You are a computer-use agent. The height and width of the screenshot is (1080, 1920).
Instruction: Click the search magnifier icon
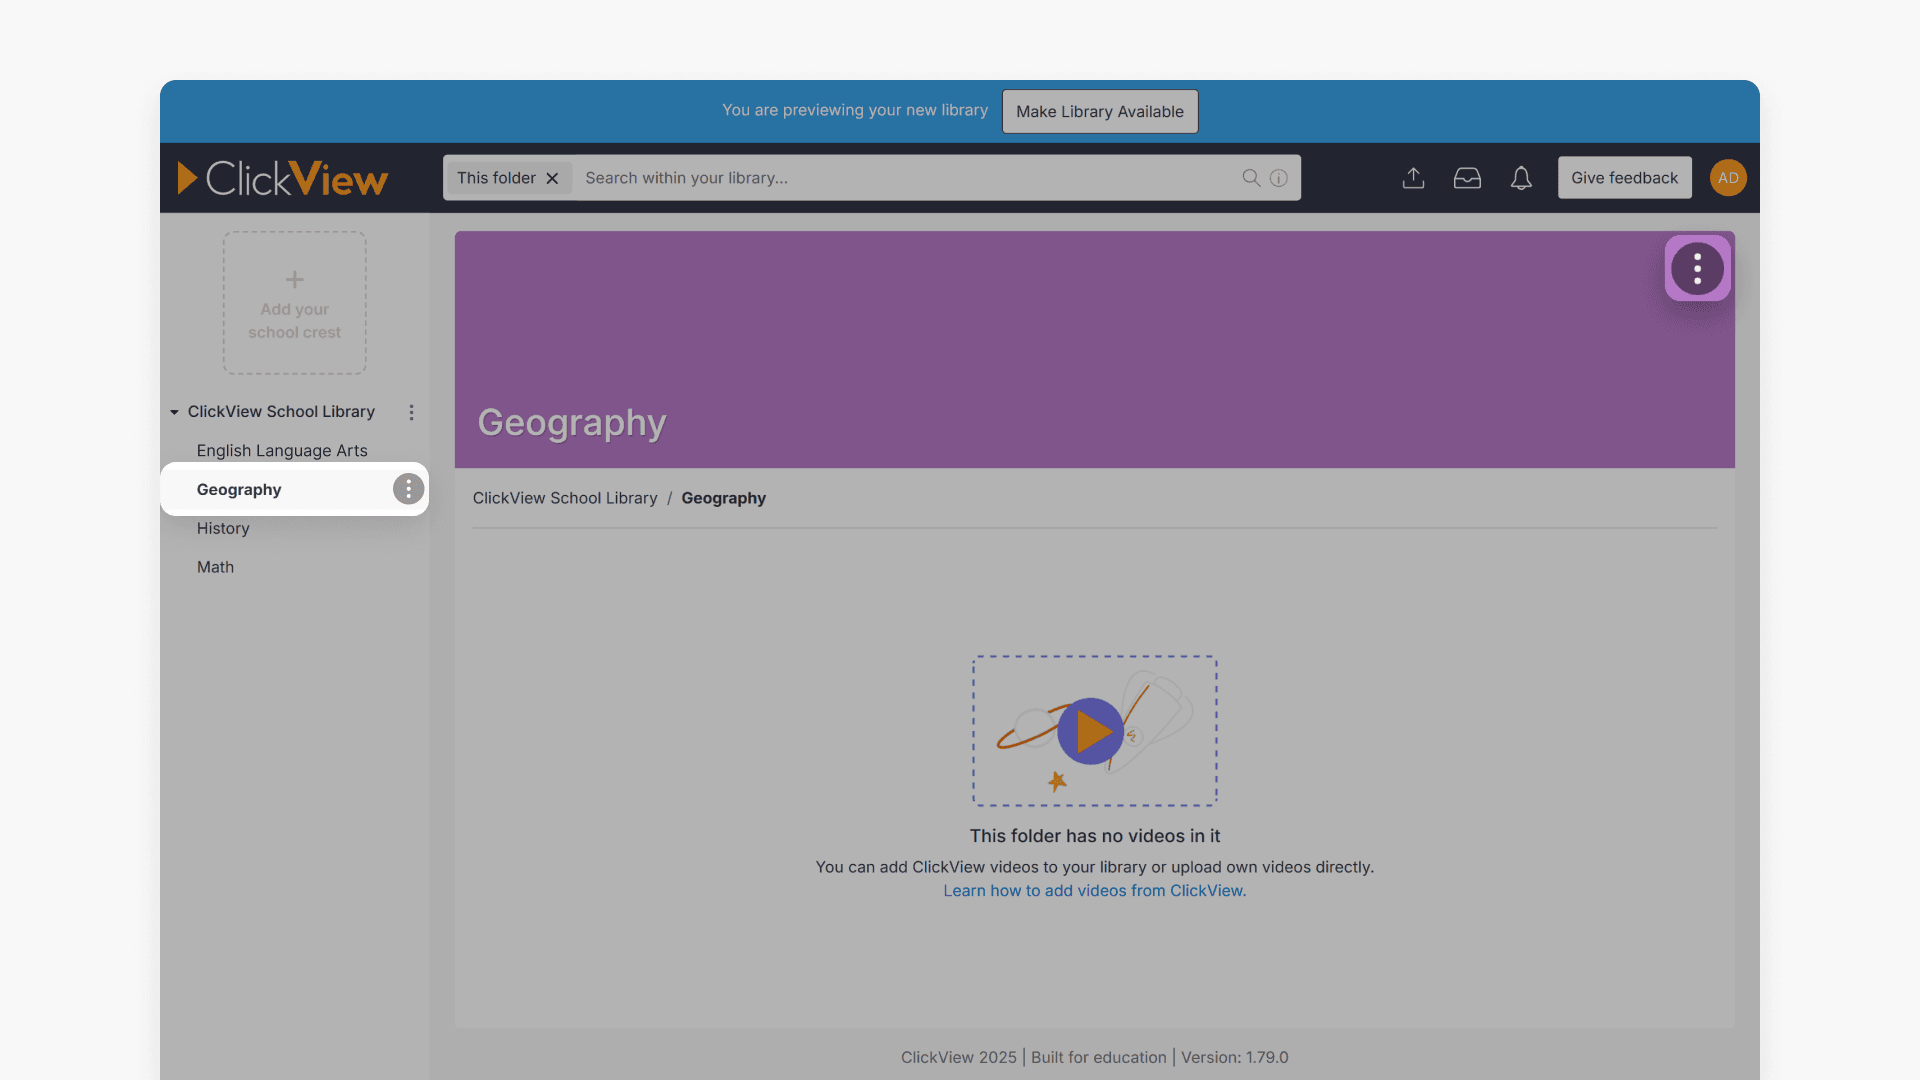point(1250,178)
